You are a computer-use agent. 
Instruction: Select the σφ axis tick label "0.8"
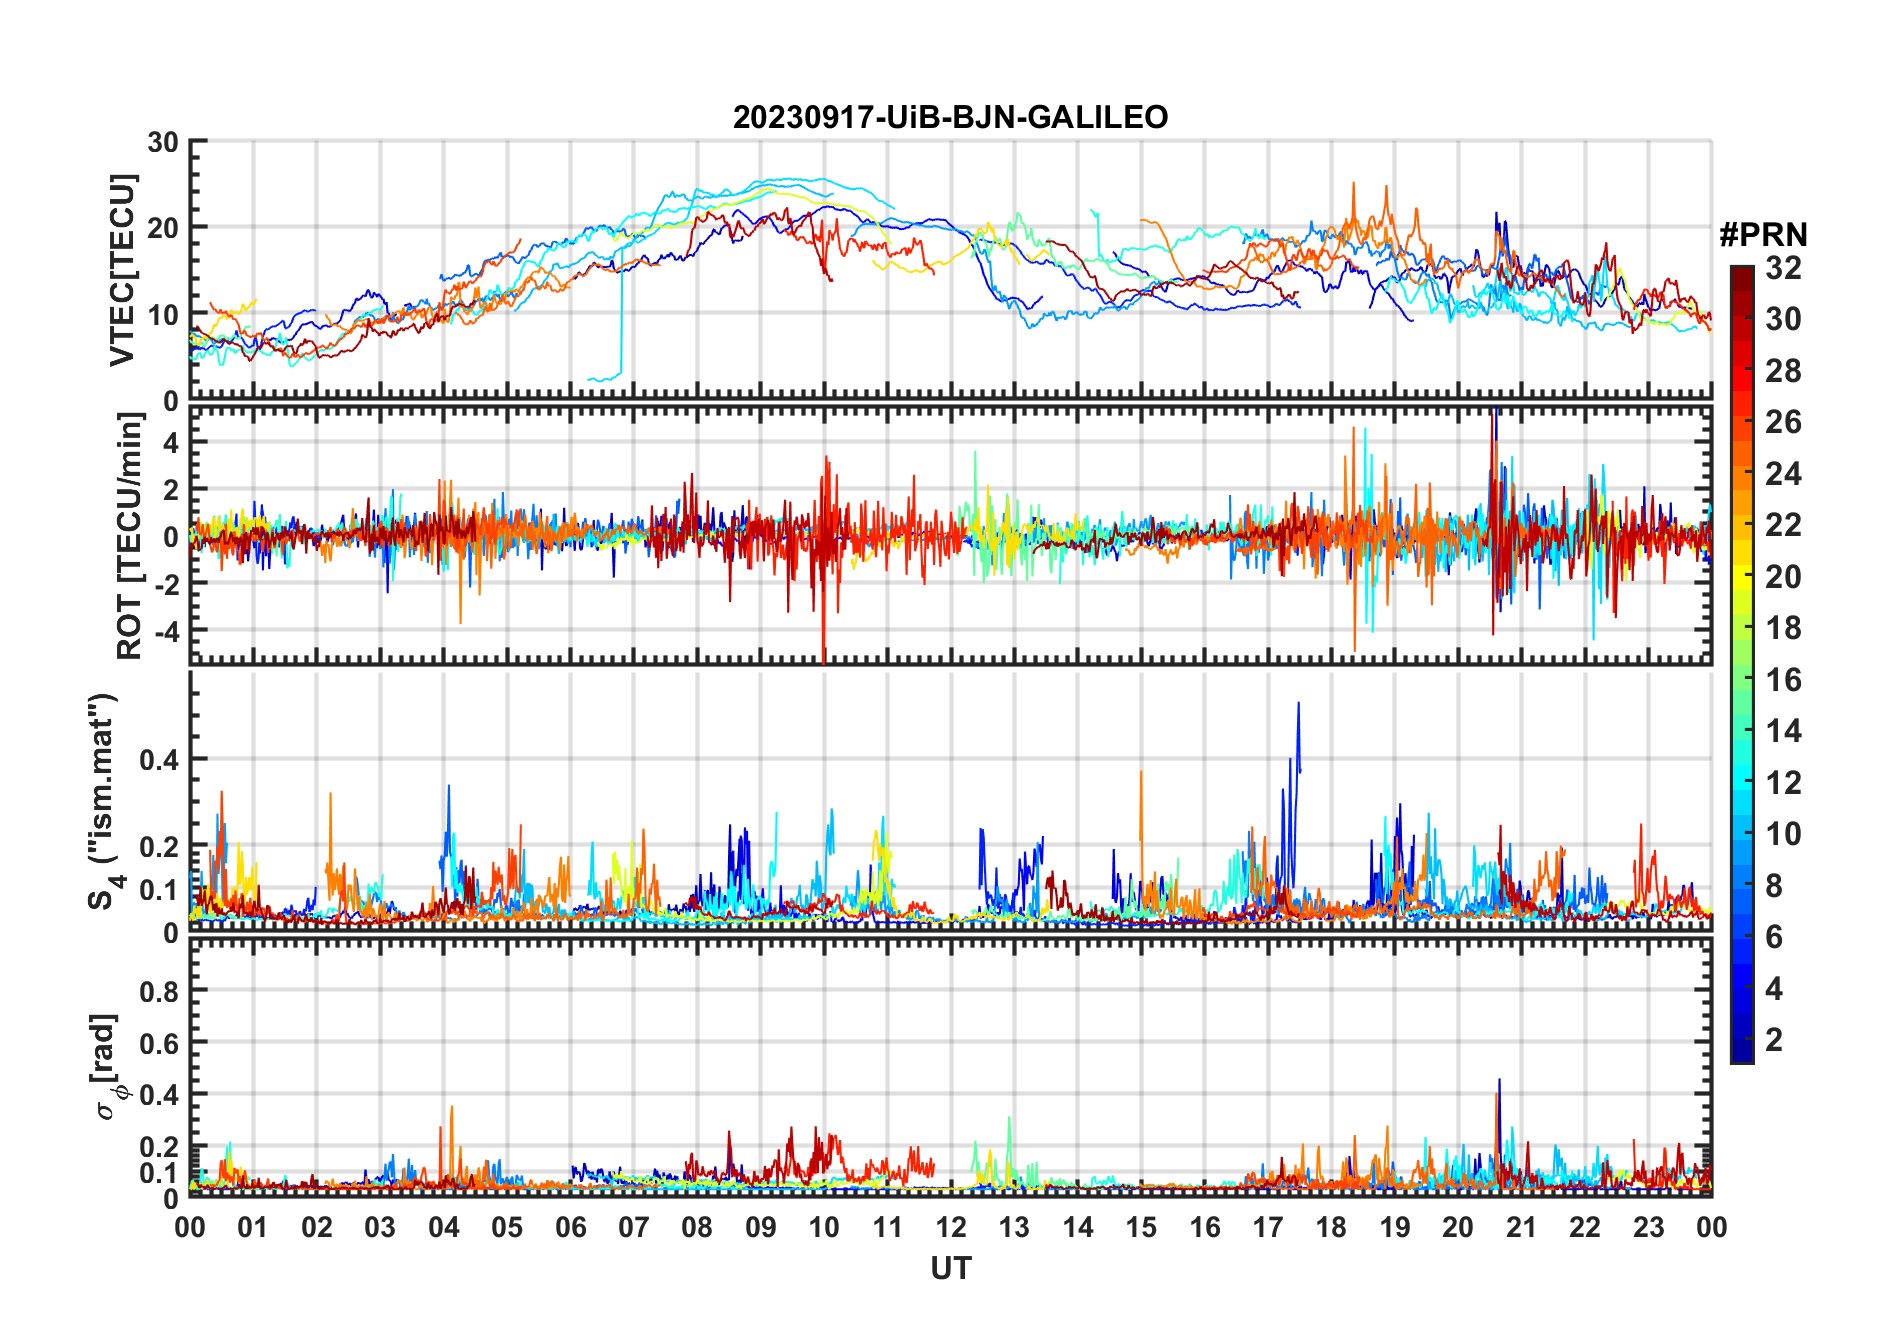click(159, 991)
